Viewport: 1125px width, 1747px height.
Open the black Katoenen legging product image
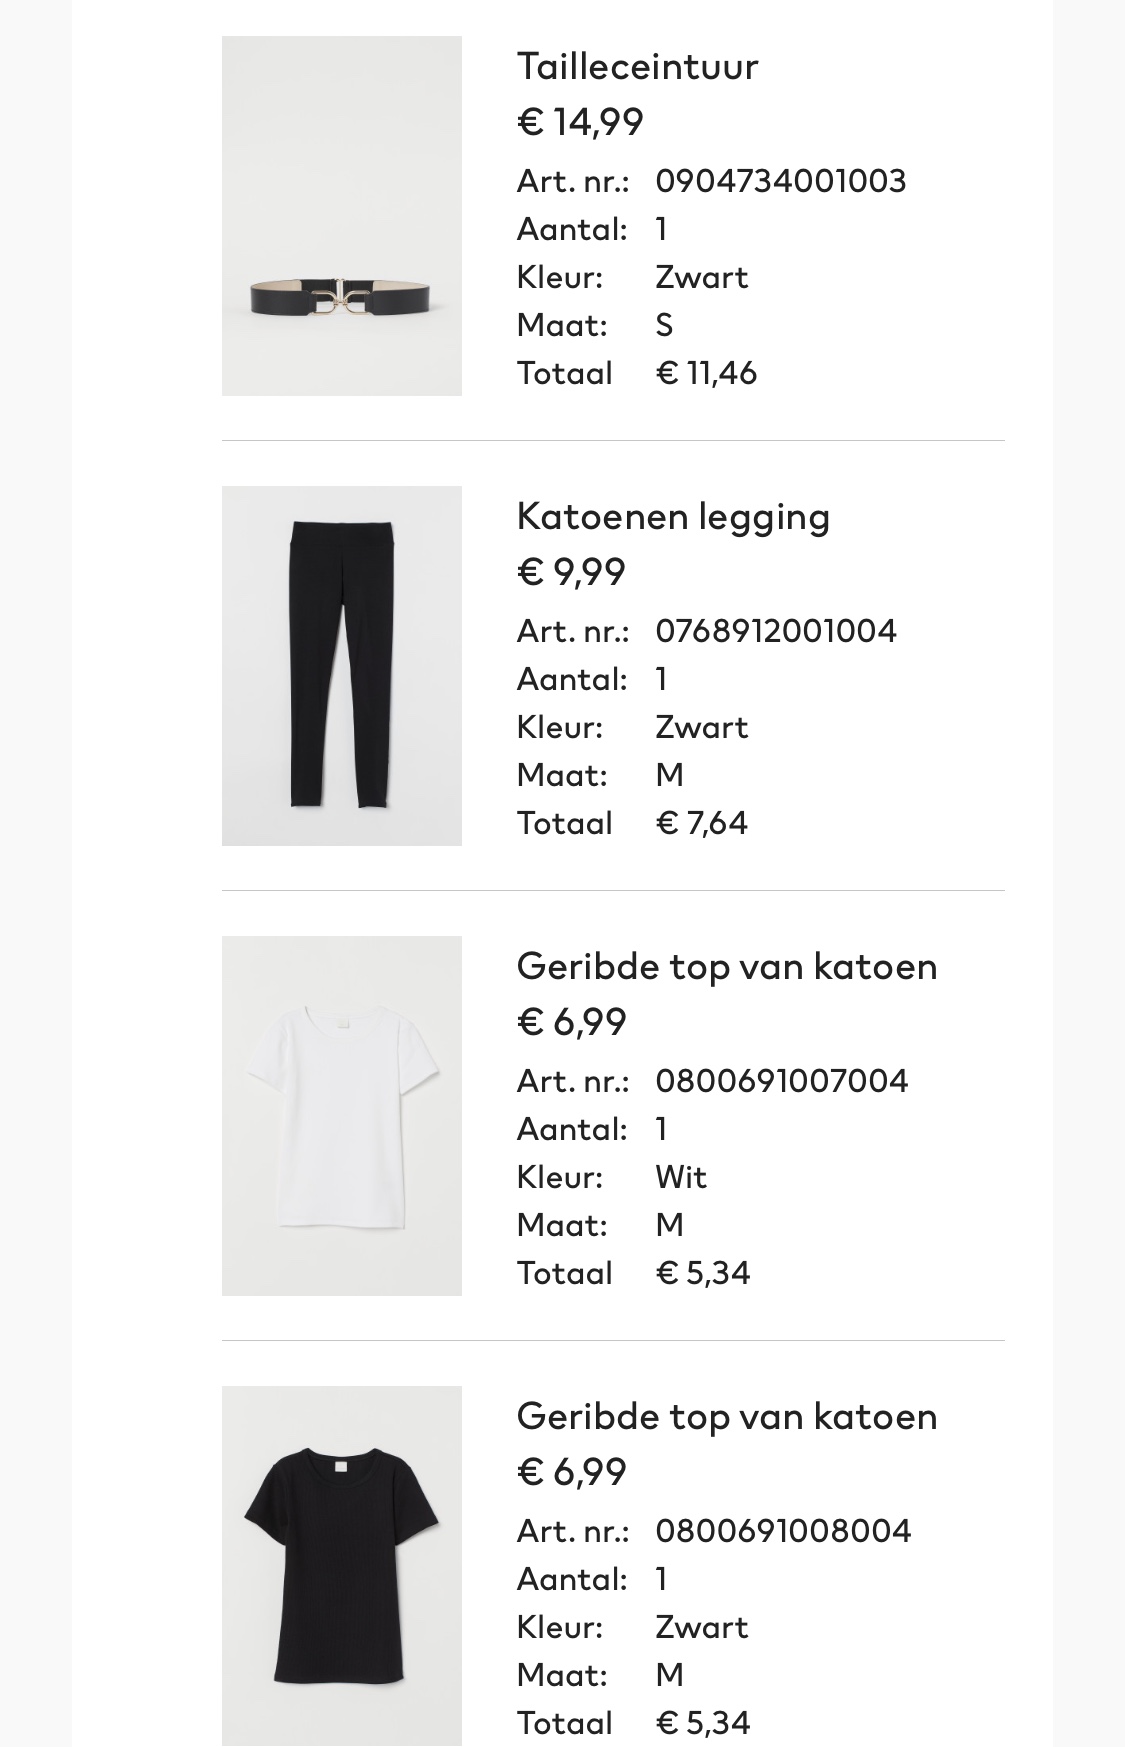click(342, 666)
